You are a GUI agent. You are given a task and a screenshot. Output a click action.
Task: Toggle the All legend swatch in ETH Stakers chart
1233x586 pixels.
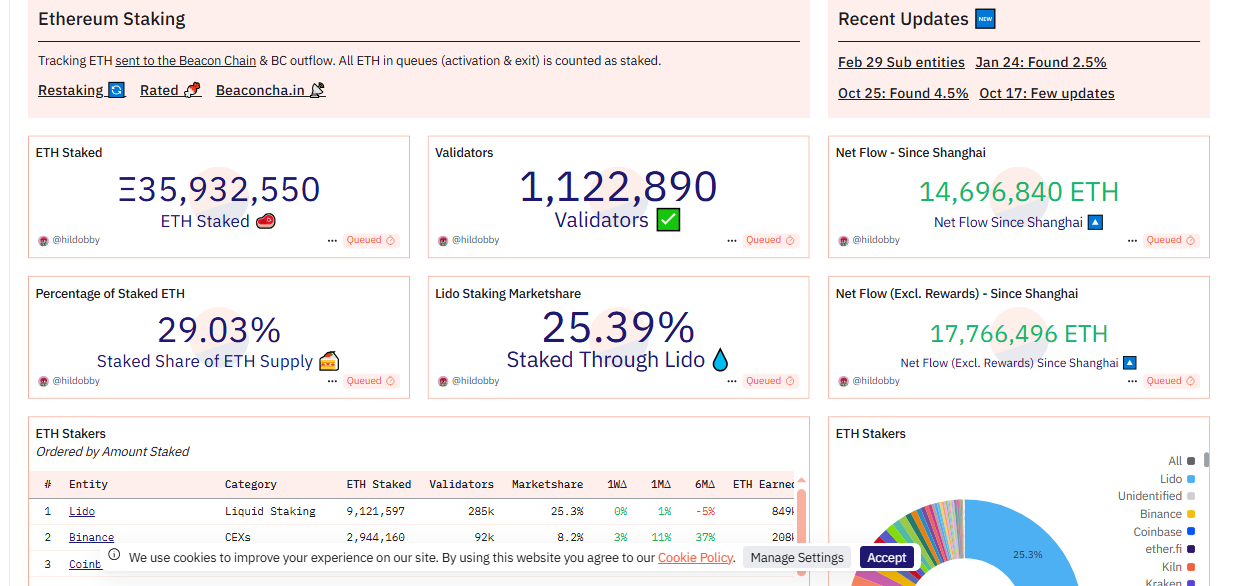[1192, 461]
